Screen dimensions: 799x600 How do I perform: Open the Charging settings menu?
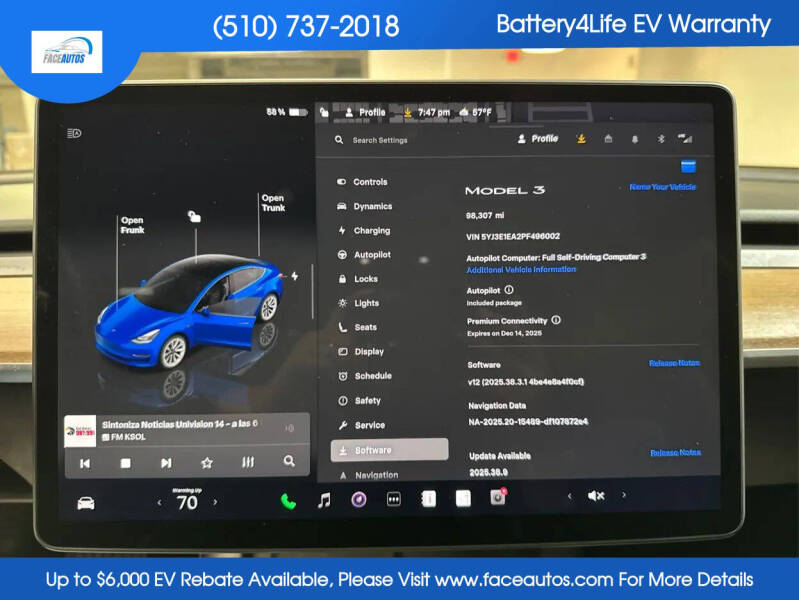click(364, 230)
